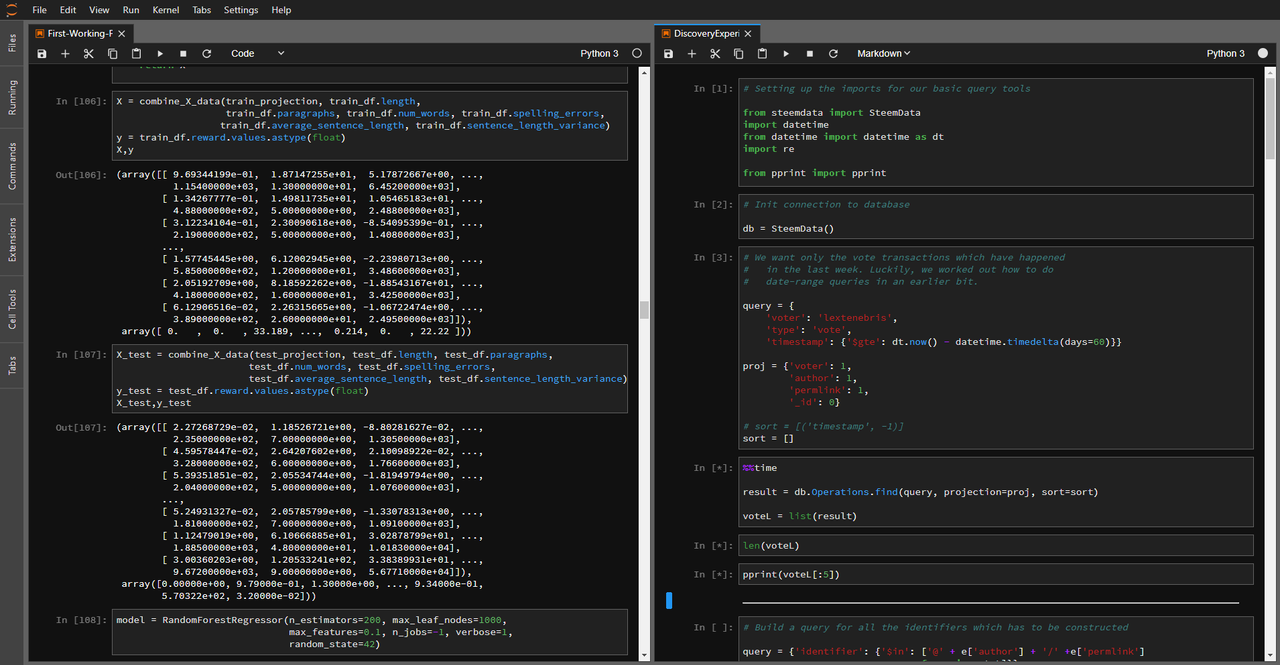Image resolution: width=1280 pixels, height=665 pixels.
Task: Paste cell in the right notebook toolbar
Action: [x=762, y=54]
